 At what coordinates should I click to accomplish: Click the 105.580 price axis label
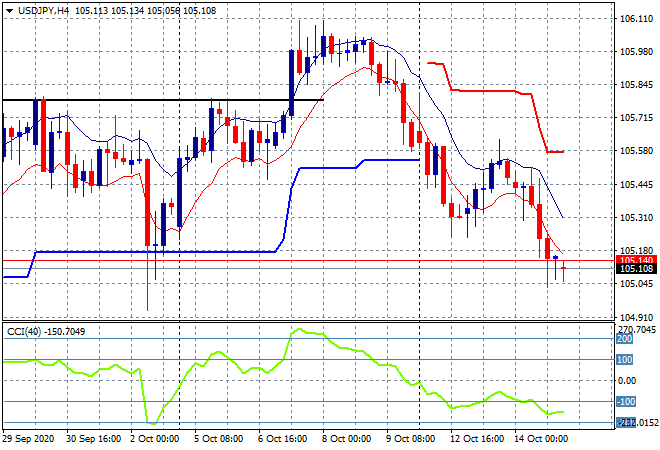point(635,151)
